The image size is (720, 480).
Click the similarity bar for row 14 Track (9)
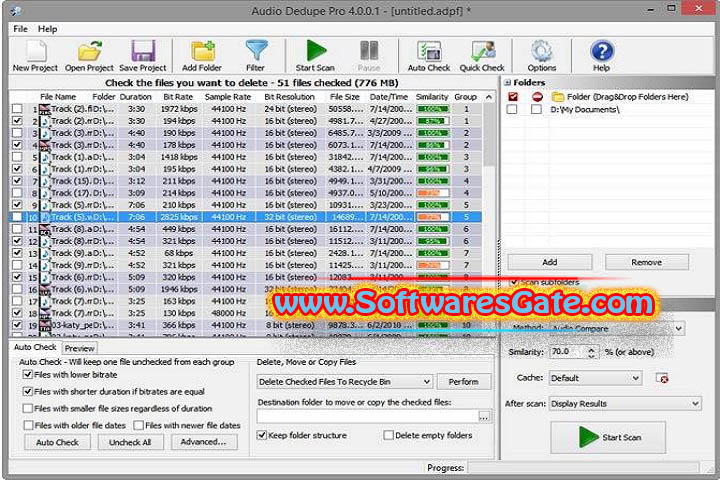pyautogui.click(x=433, y=265)
